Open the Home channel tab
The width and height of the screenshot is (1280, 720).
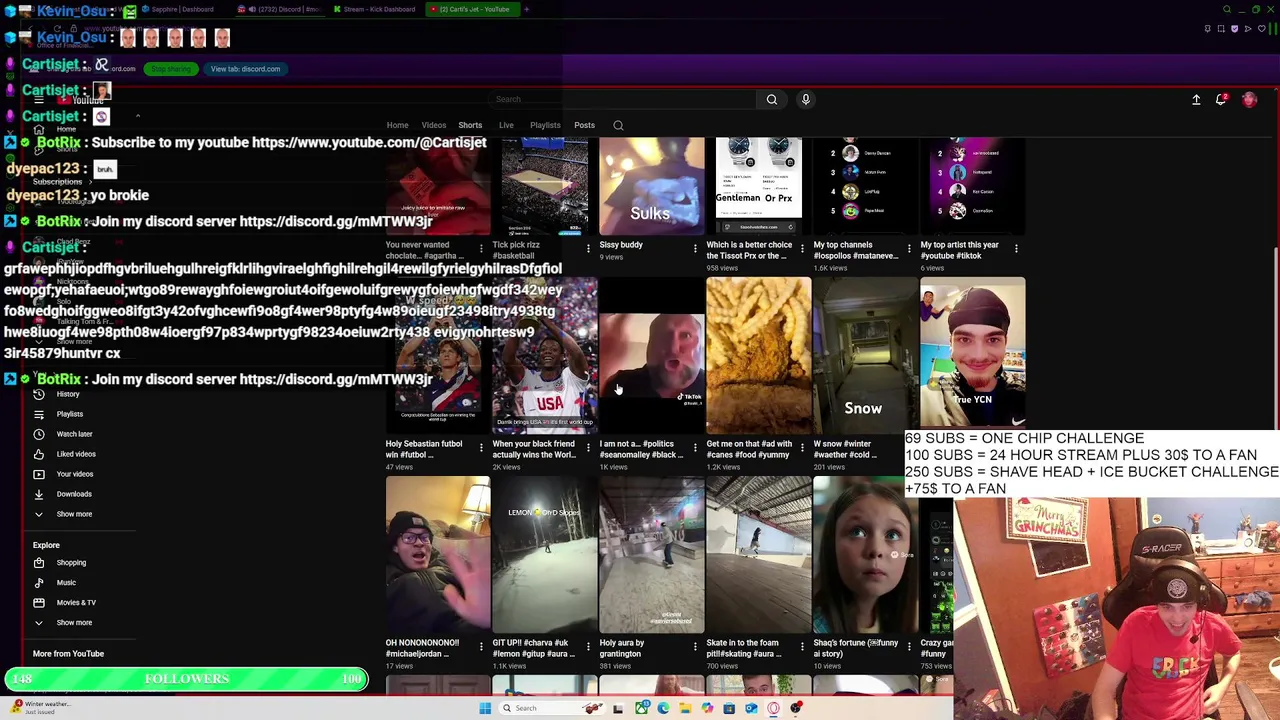pyautogui.click(x=397, y=125)
